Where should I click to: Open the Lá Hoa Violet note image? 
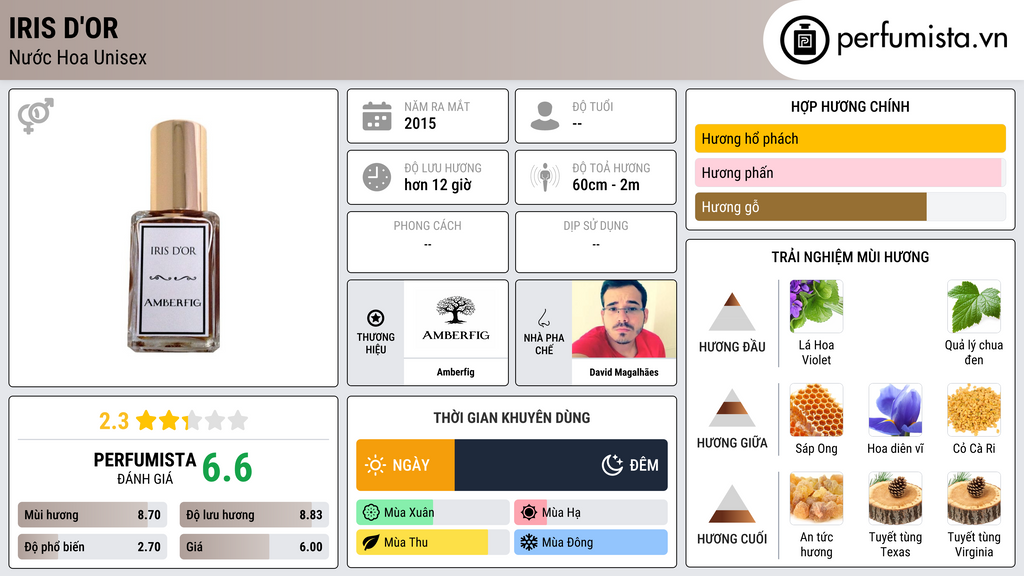coord(816,306)
